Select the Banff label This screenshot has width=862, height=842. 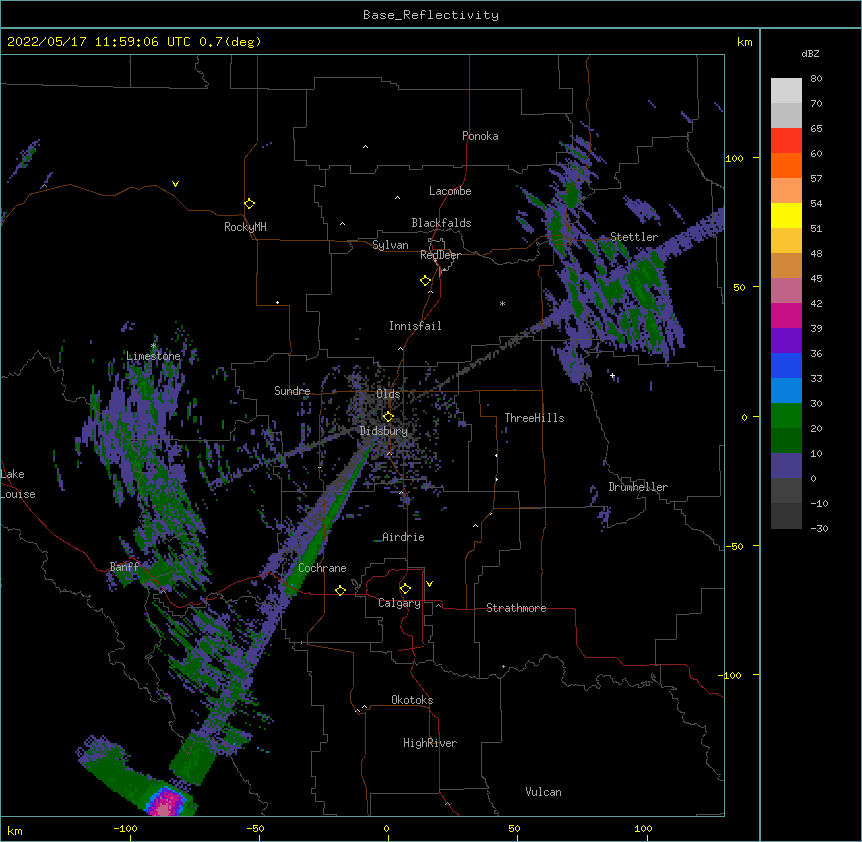click(124, 567)
